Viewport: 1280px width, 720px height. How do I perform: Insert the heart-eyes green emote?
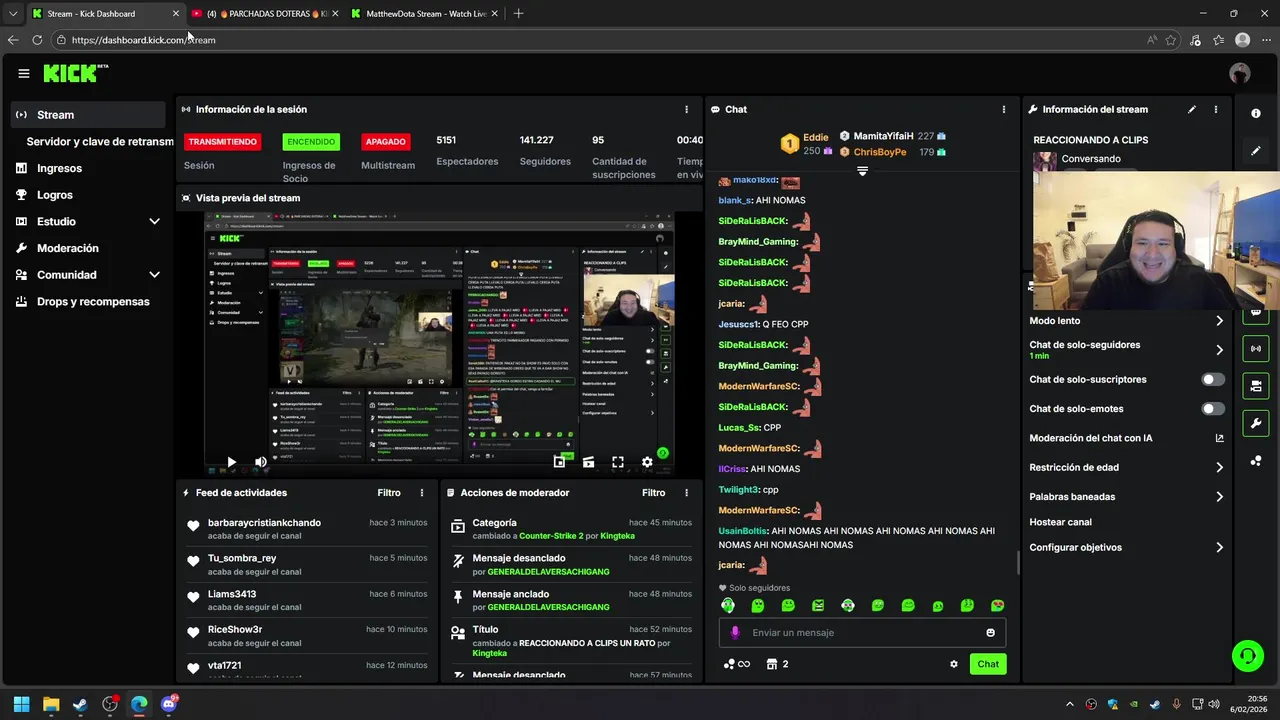click(x=997, y=605)
